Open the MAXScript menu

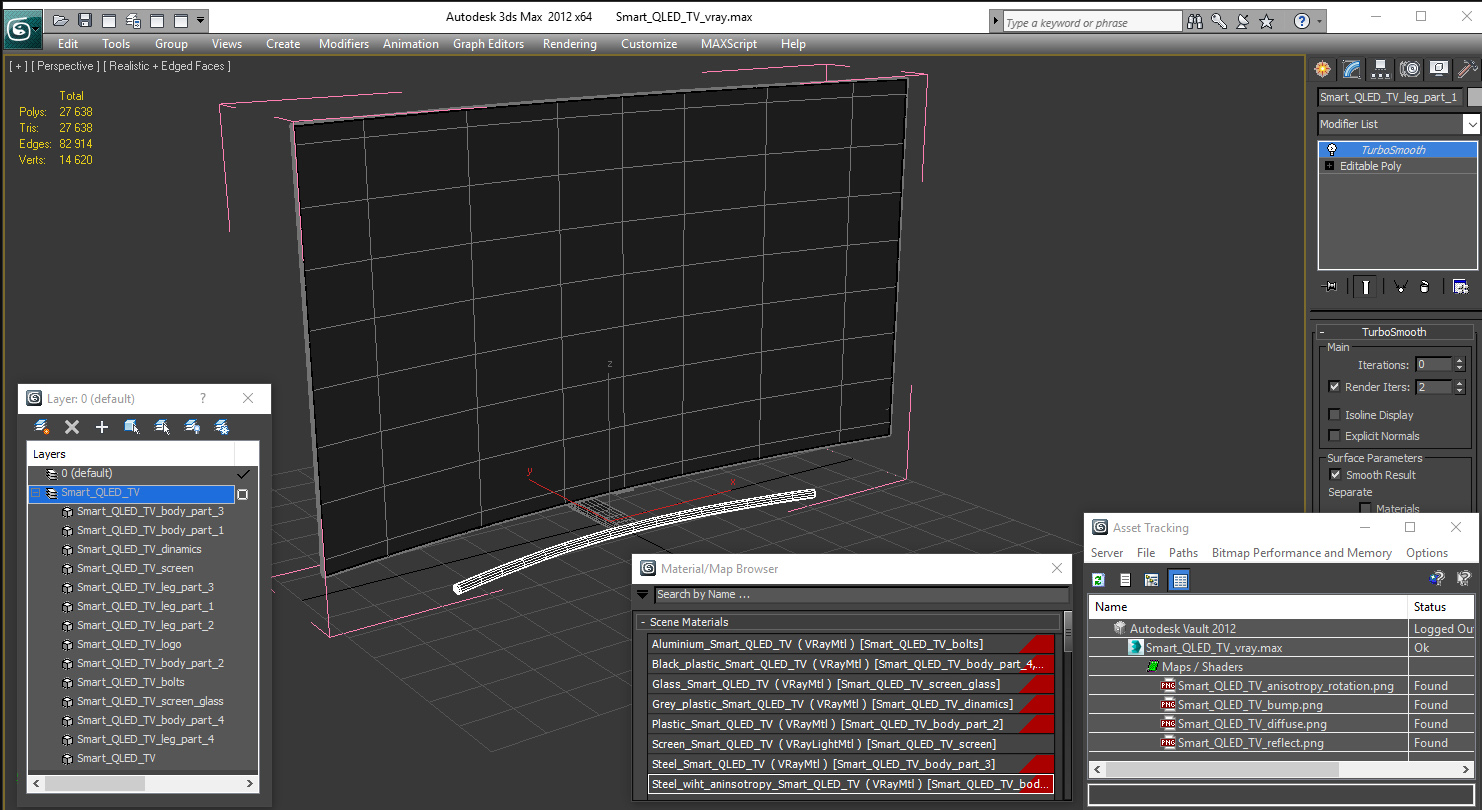731,44
